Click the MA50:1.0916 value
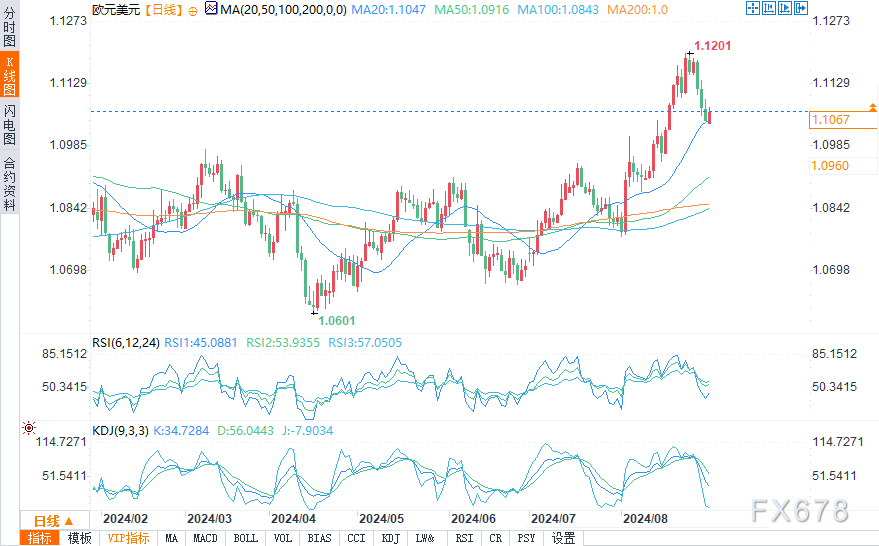The image size is (879, 546). (x=472, y=10)
